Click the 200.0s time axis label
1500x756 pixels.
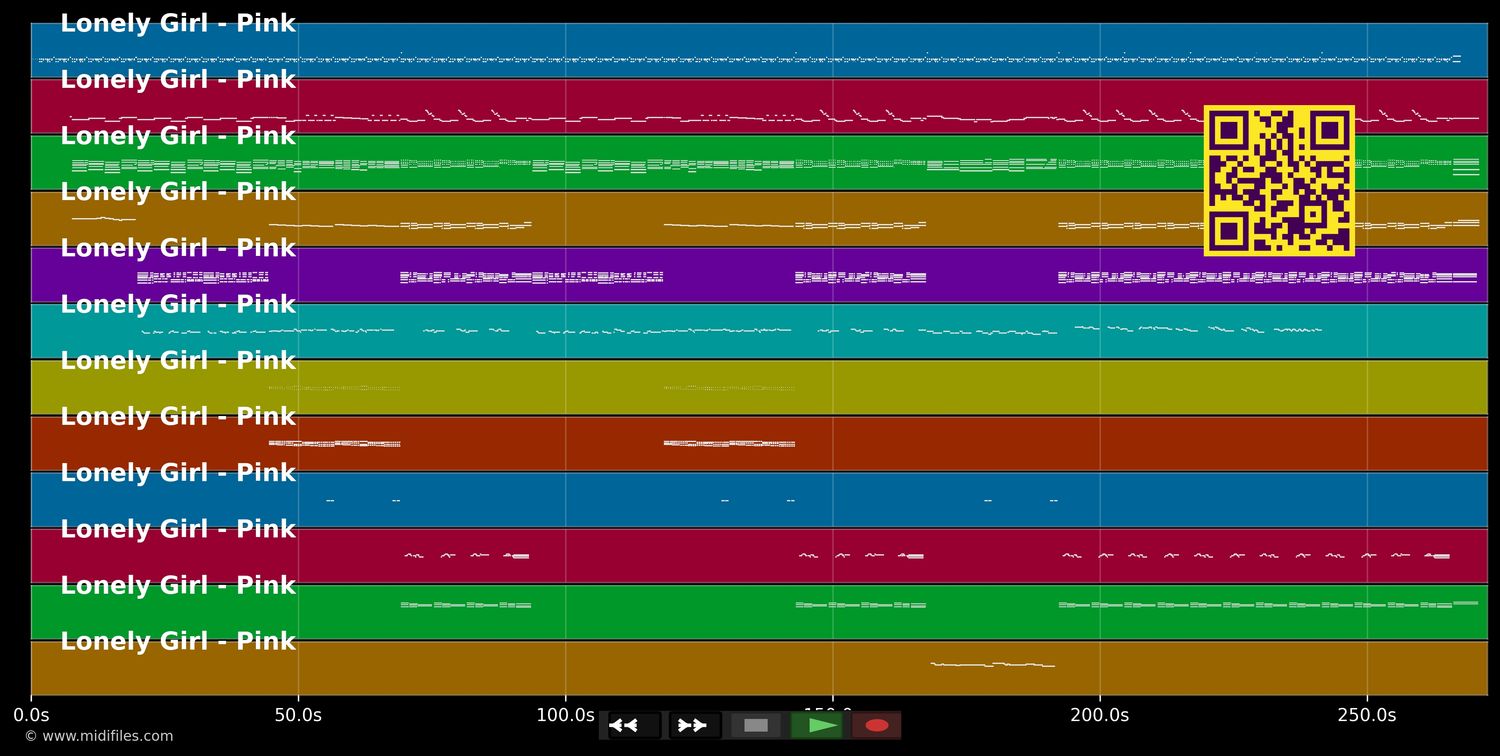click(1100, 715)
